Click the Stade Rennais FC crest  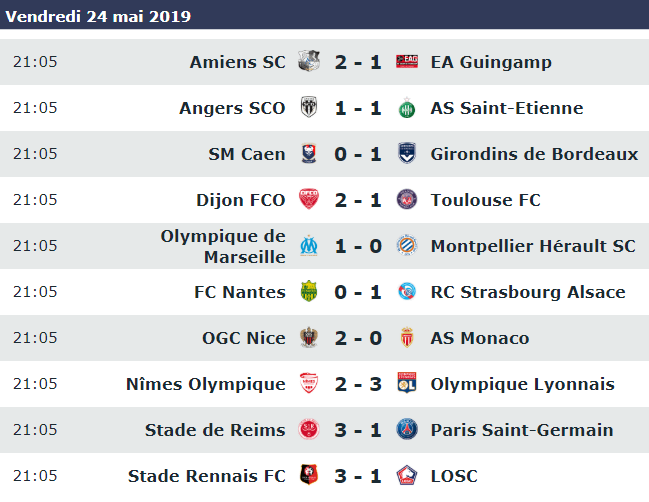tap(309, 475)
